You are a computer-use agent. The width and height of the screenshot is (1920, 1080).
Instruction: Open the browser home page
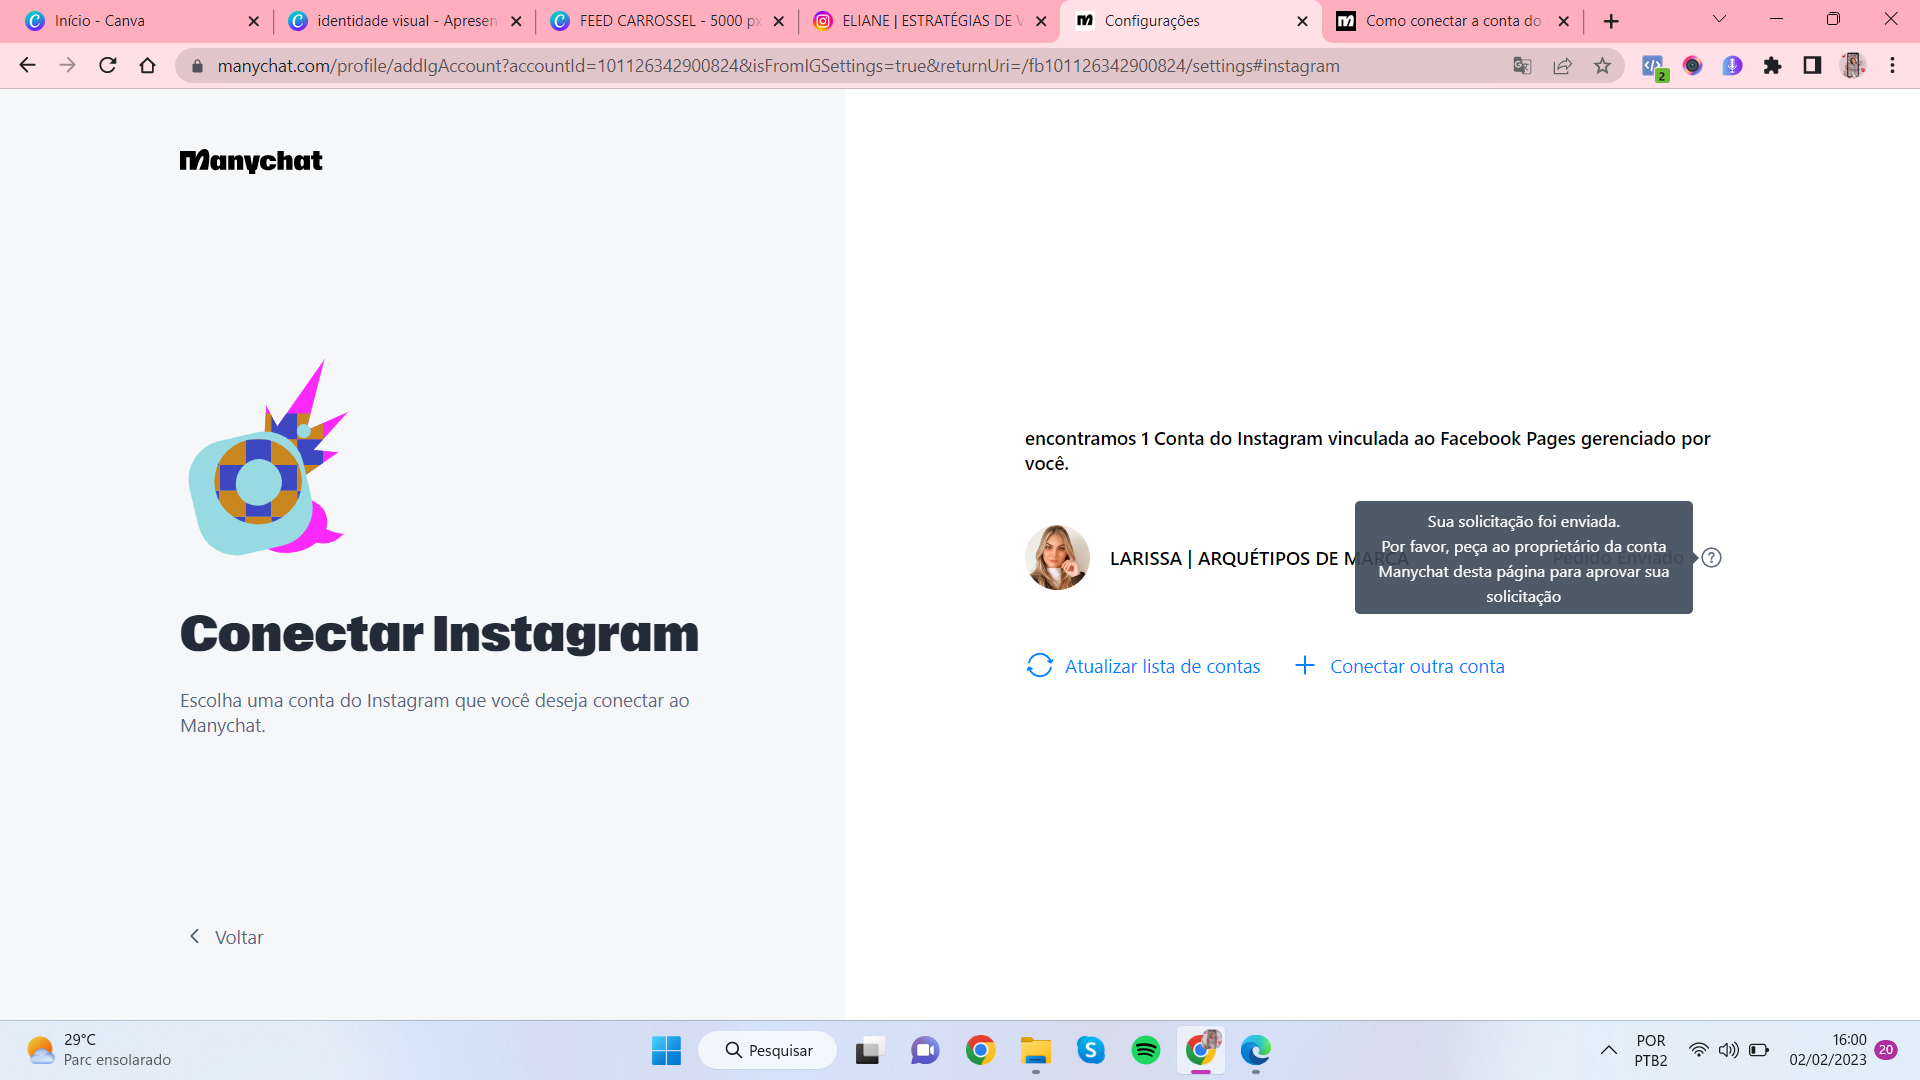148,65
